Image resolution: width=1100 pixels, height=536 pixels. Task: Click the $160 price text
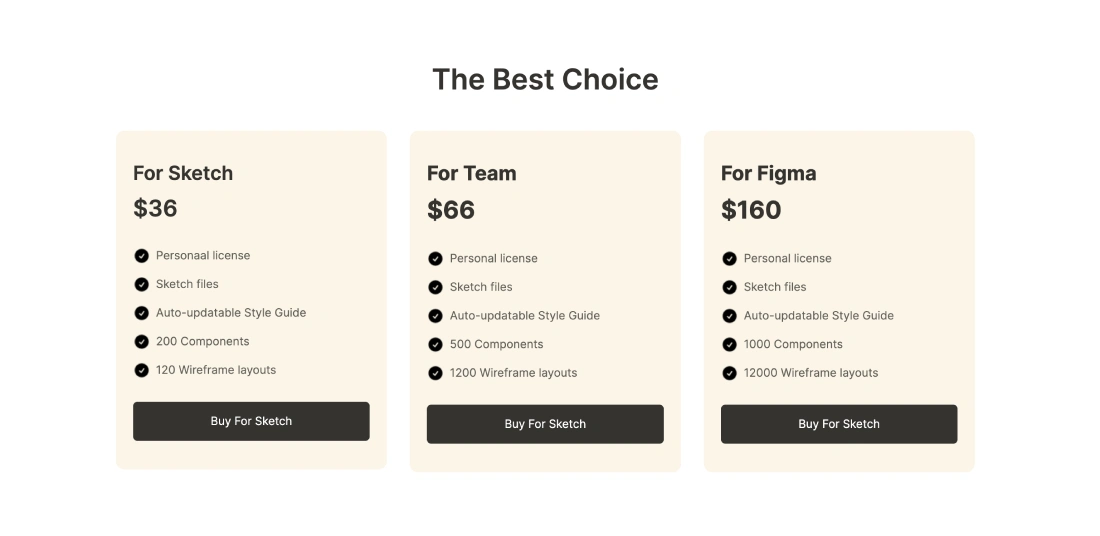pyautogui.click(x=751, y=210)
